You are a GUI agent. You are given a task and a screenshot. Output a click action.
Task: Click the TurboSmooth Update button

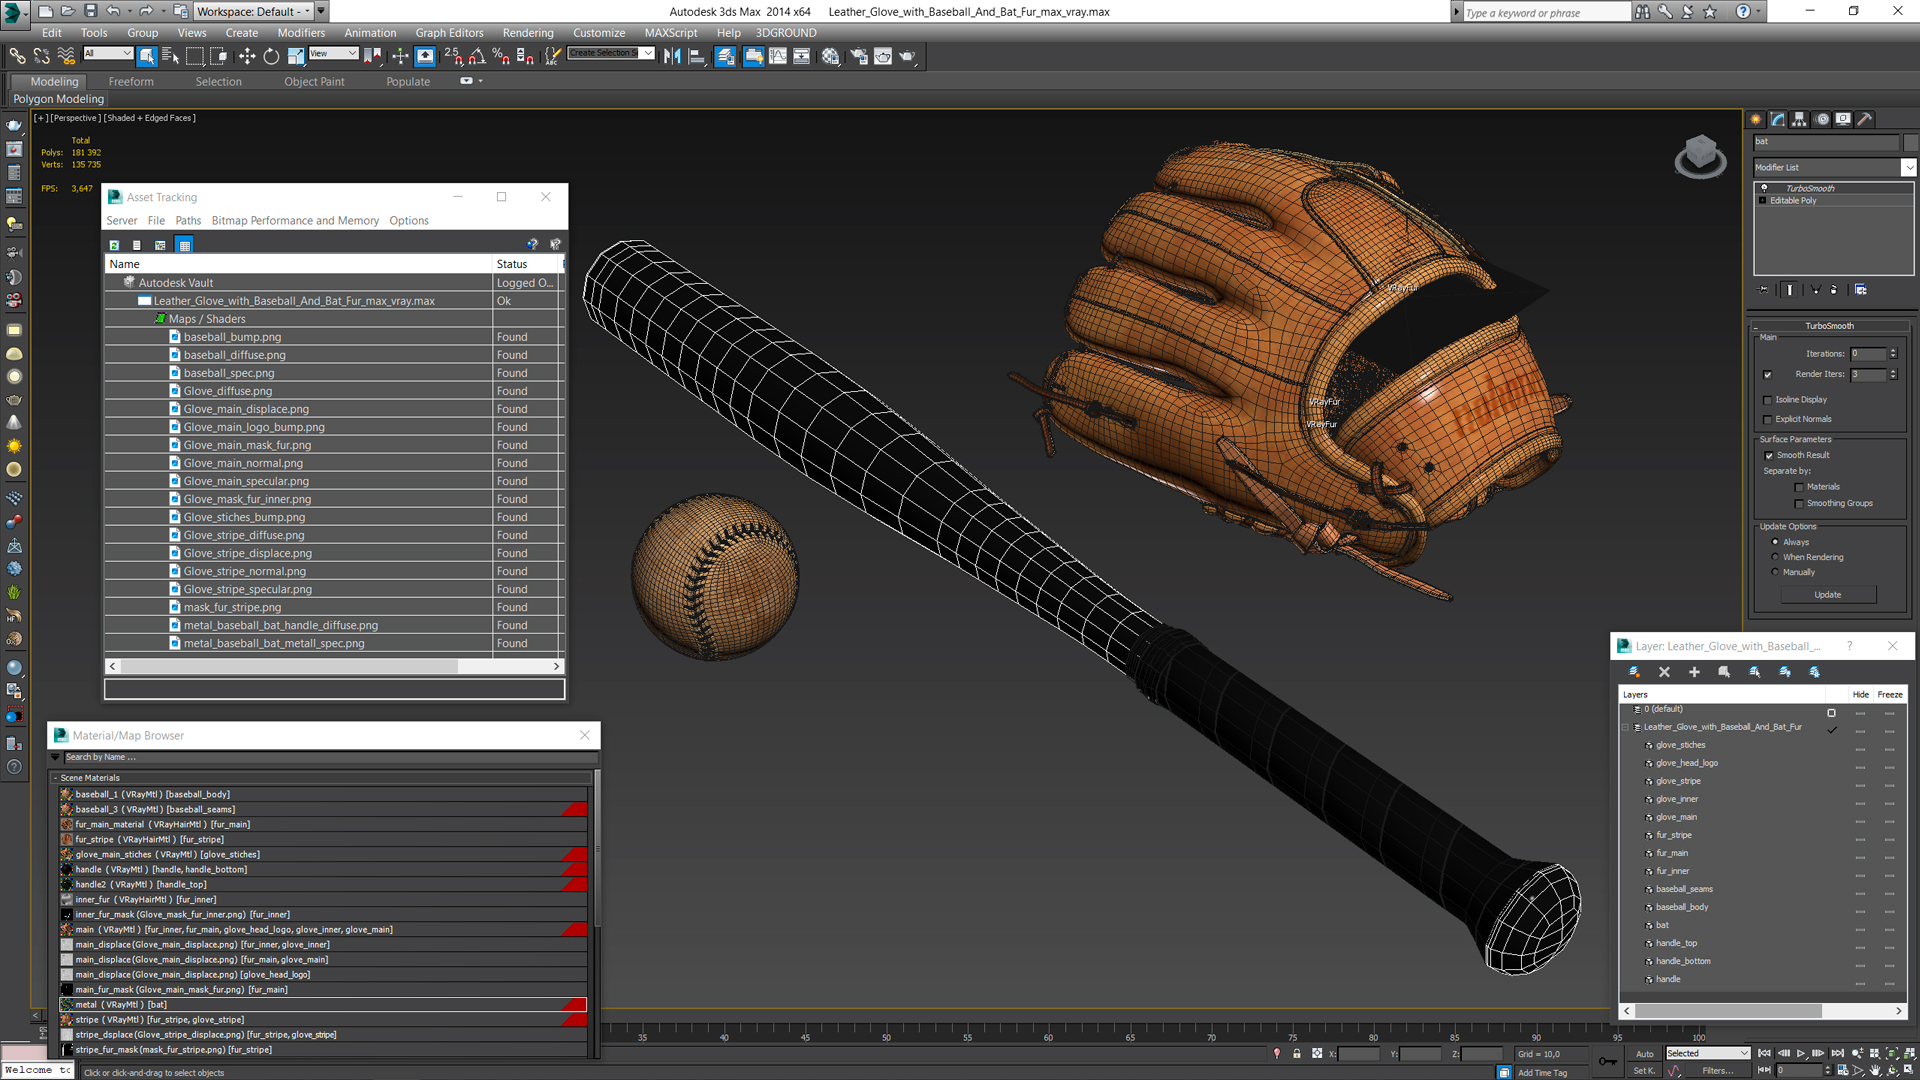1827,595
